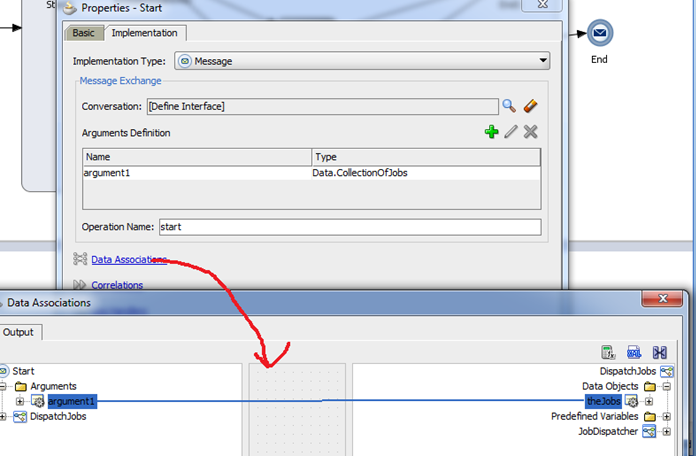The image size is (696, 456).
Task: Add a new argument with green plus
Action: 491,132
